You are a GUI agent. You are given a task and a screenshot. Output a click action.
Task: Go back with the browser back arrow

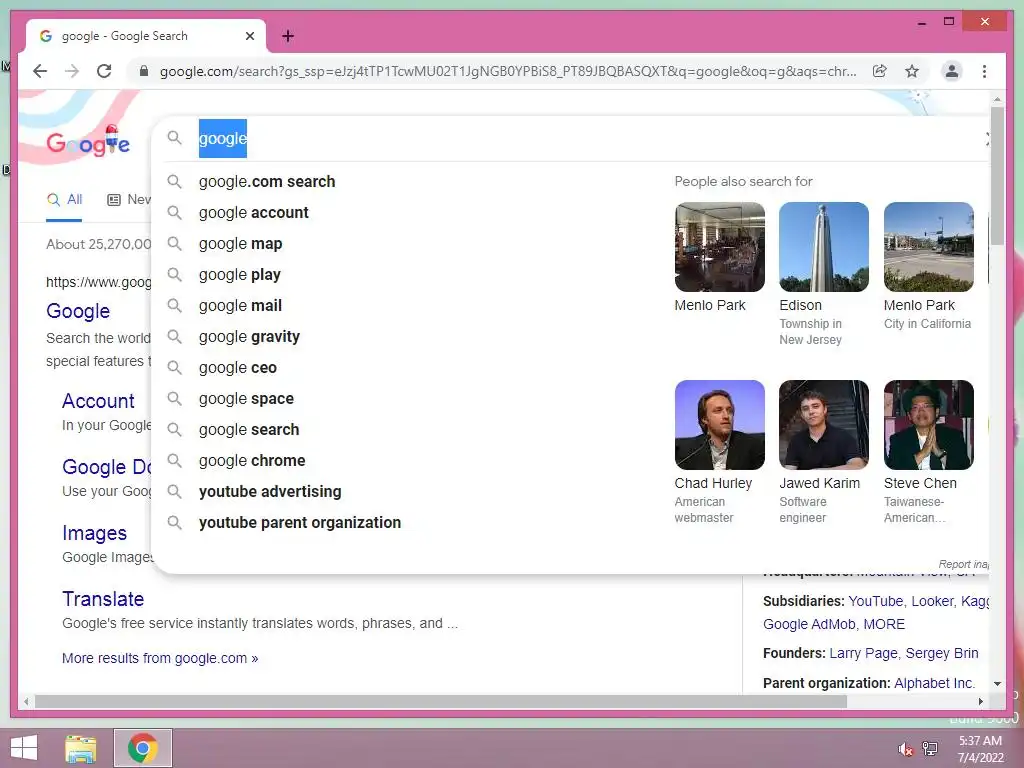click(40, 71)
